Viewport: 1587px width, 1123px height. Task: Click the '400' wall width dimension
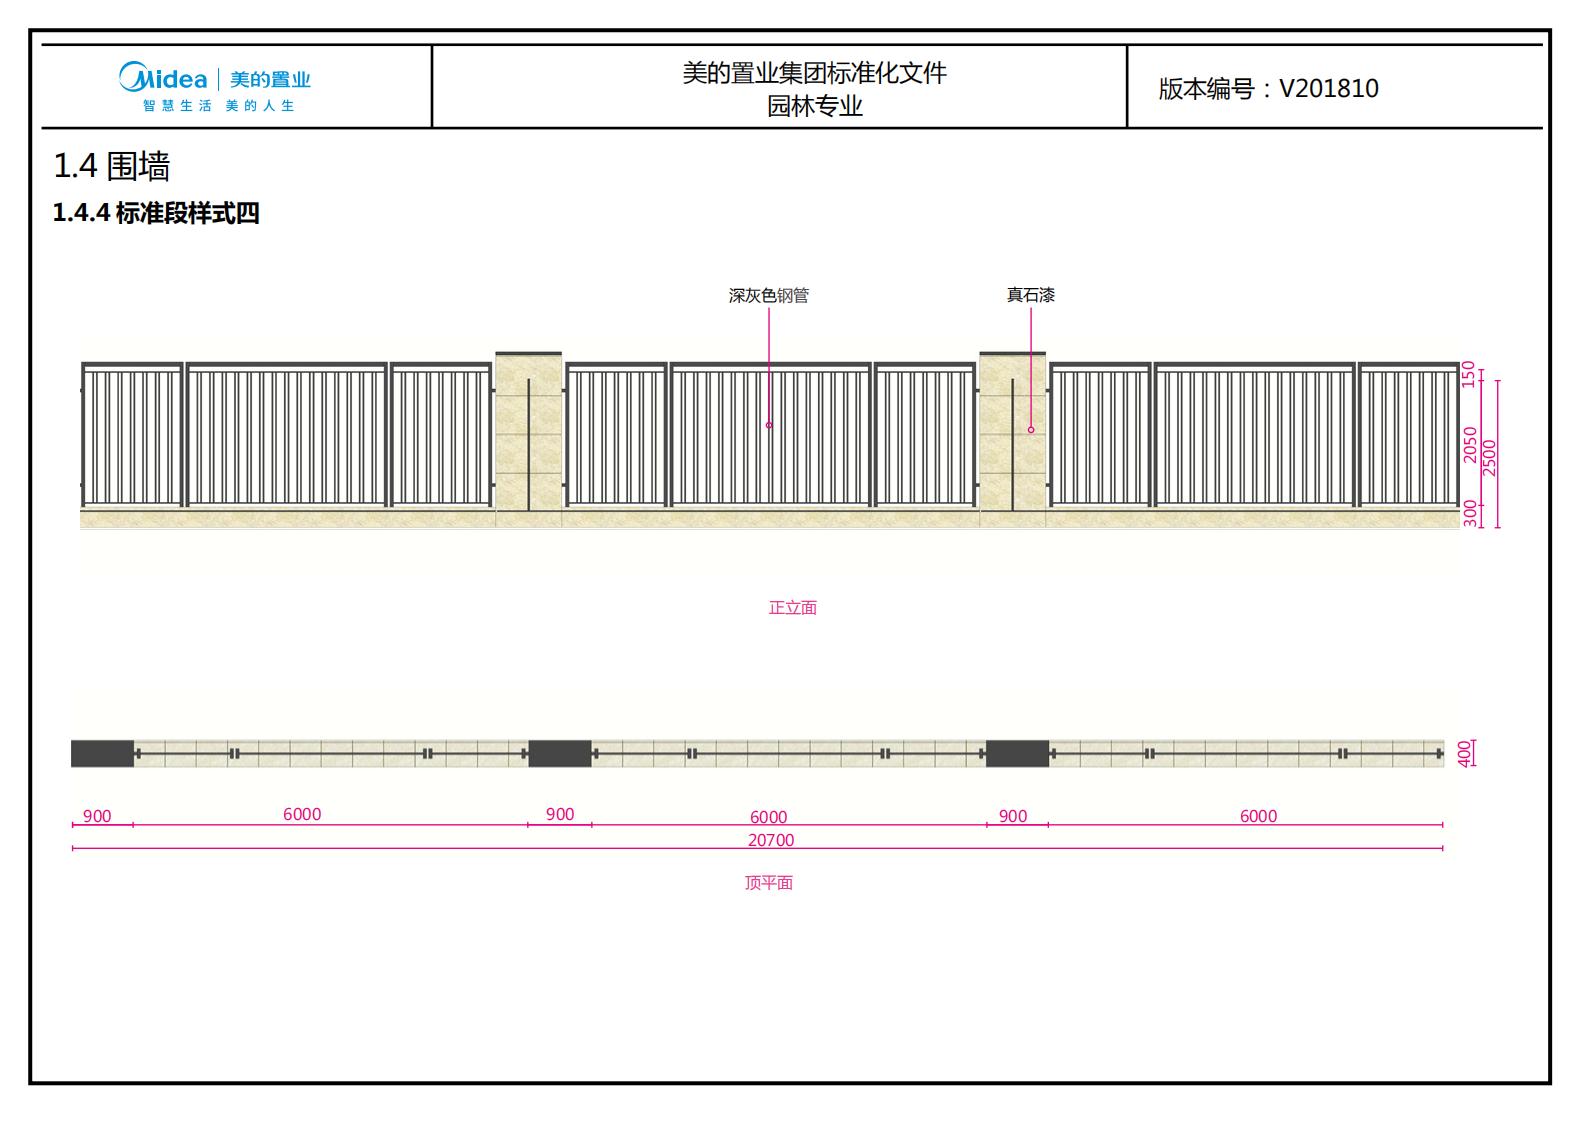(1465, 753)
